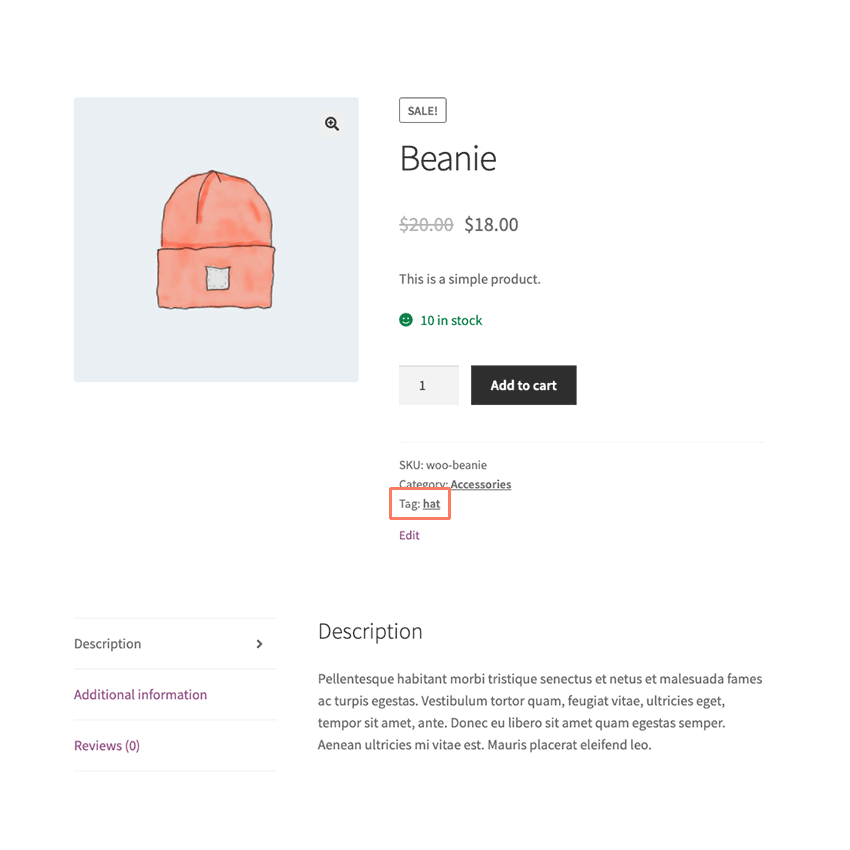The height and width of the screenshot is (850, 850).
Task: Open the Accessories category link
Action: click(480, 484)
